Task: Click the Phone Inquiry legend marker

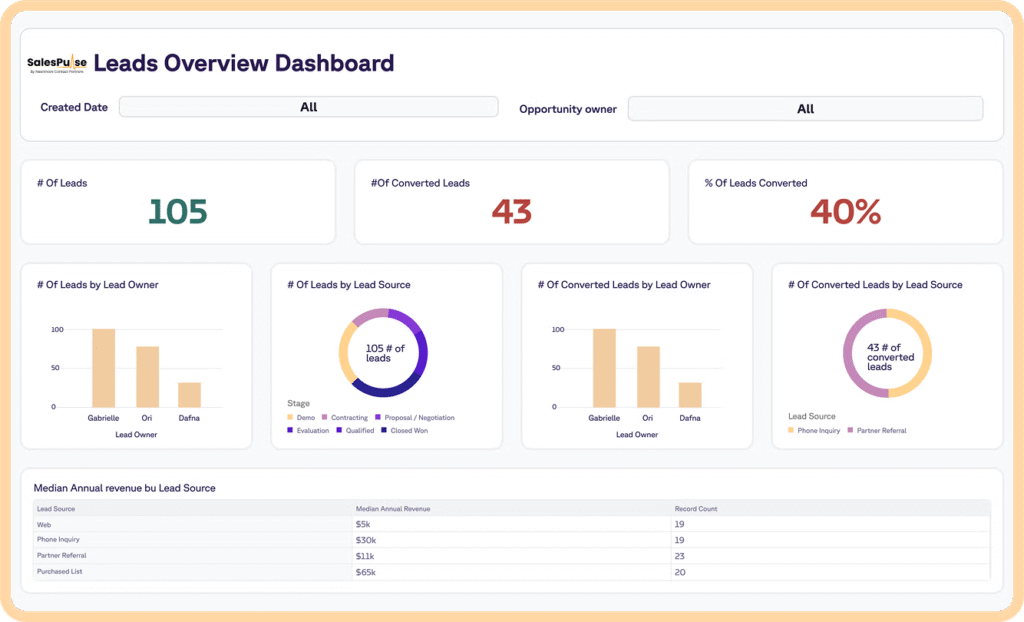Action: pos(792,431)
